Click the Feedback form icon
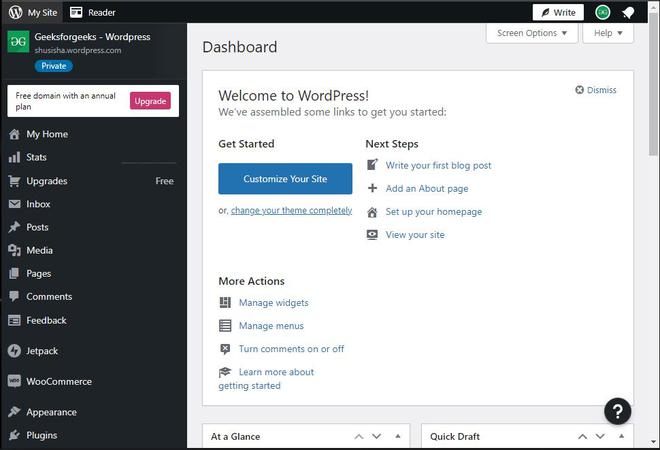660x450 pixels. click(14, 320)
